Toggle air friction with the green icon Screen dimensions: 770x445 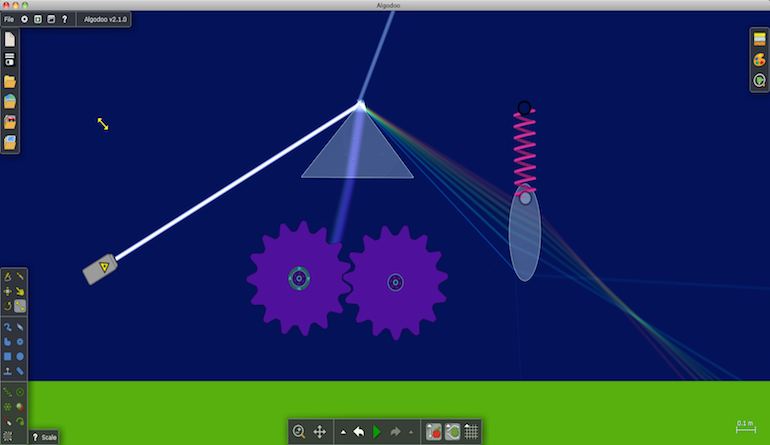click(x=452, y=432)
